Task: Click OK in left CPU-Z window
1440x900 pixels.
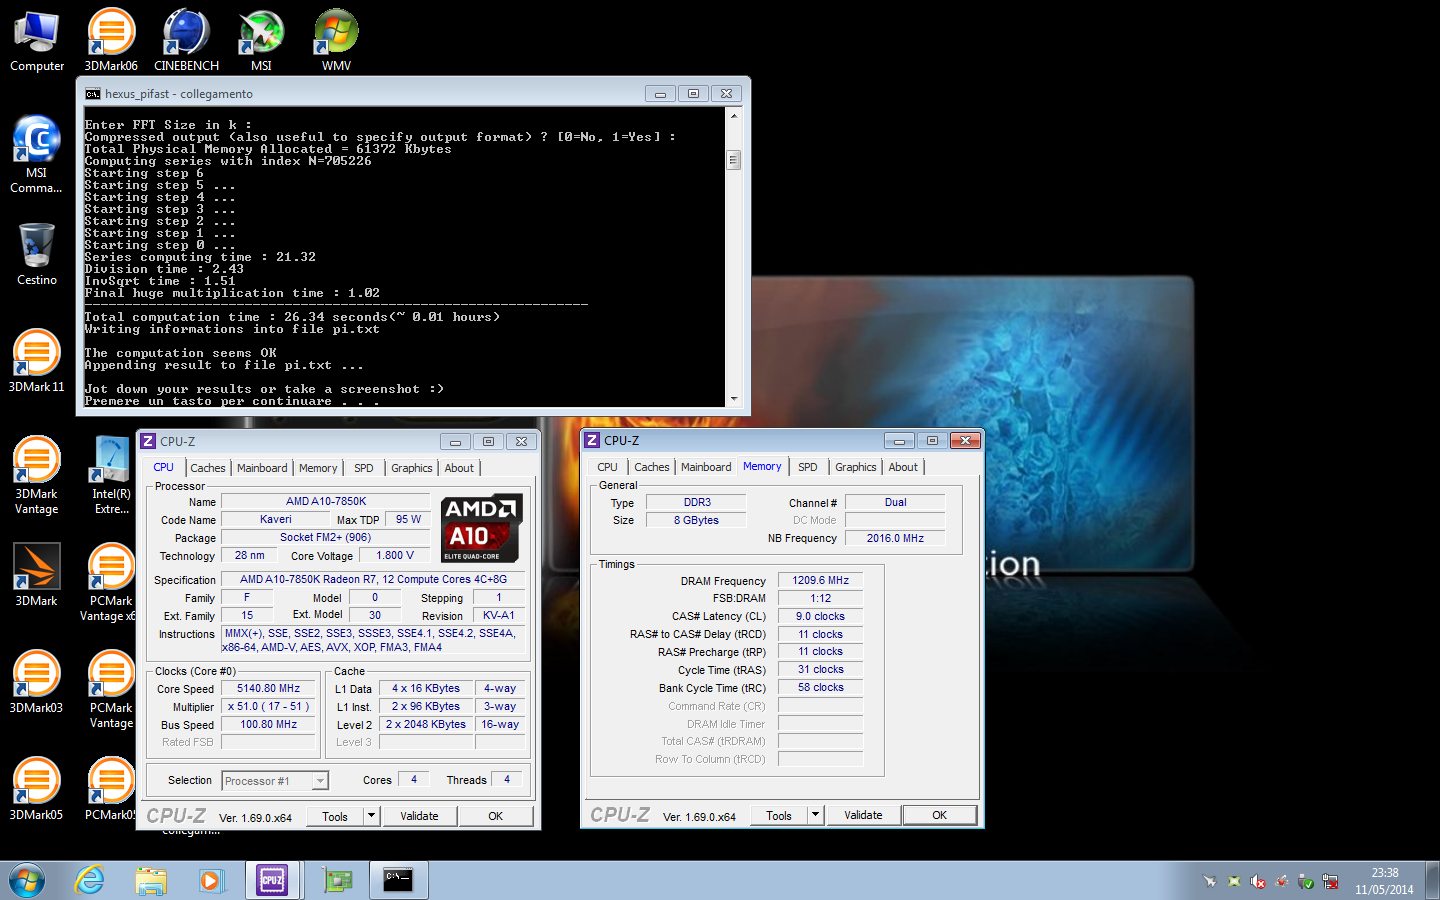Action: 495,816
